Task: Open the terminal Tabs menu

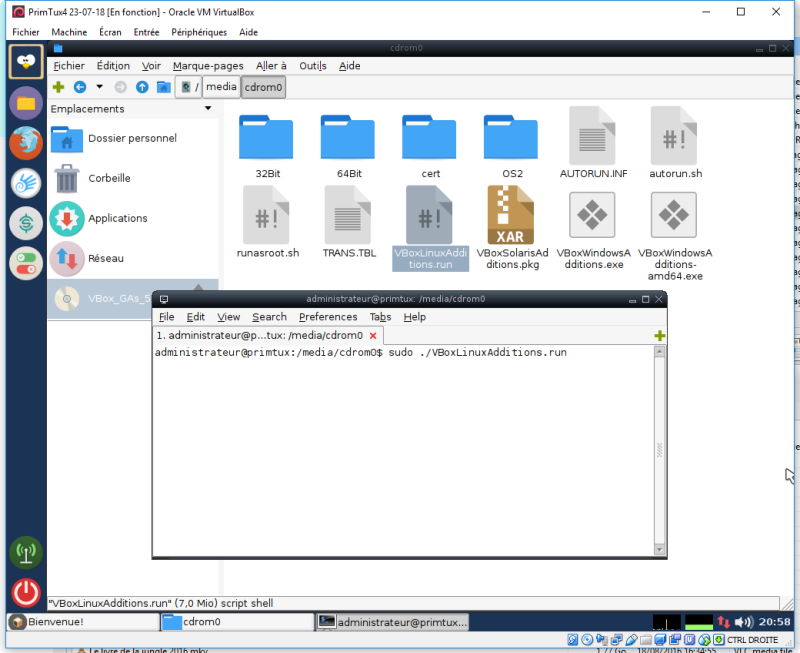Action: coord(380,317)
